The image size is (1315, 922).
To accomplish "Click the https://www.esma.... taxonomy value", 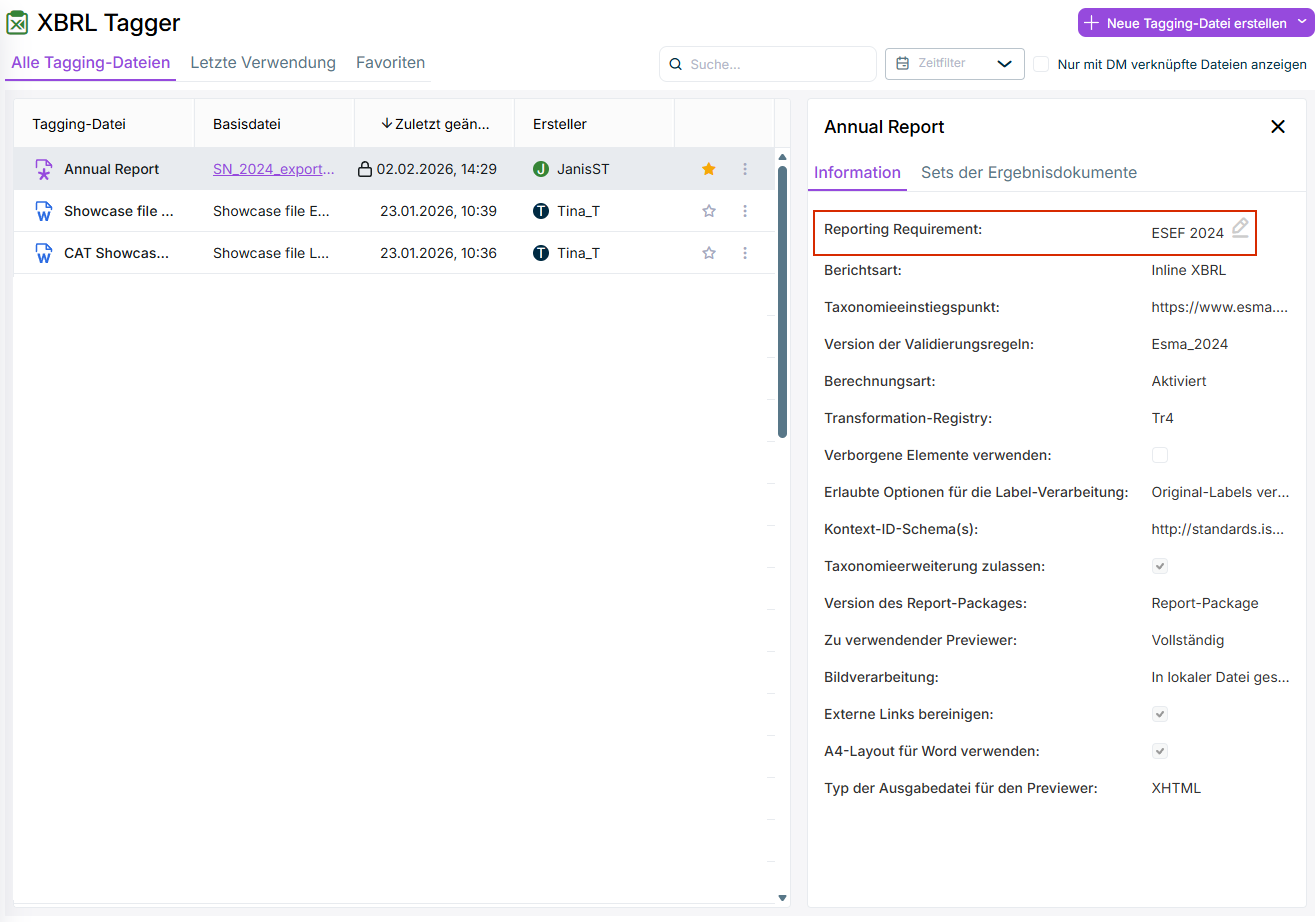I will tap(1220, 307).
